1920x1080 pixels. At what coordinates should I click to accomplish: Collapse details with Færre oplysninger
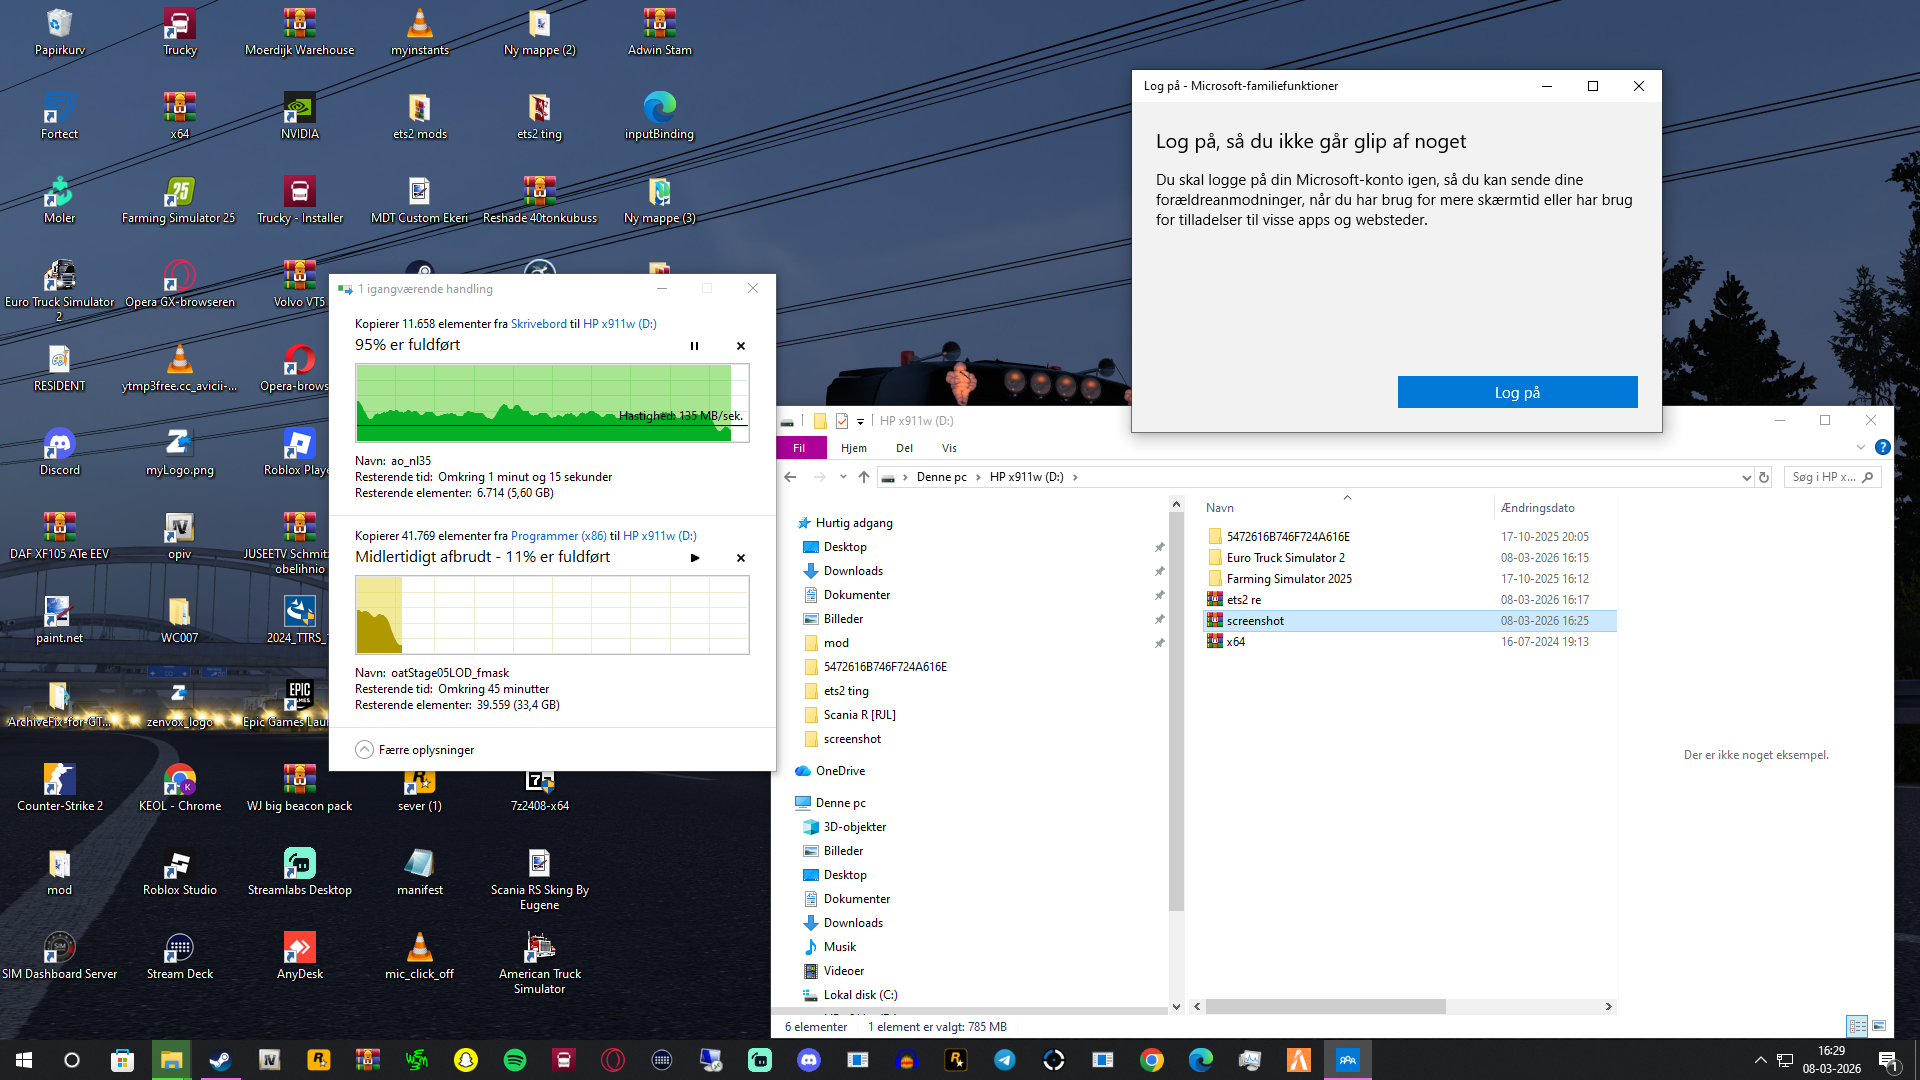point(415,750)
